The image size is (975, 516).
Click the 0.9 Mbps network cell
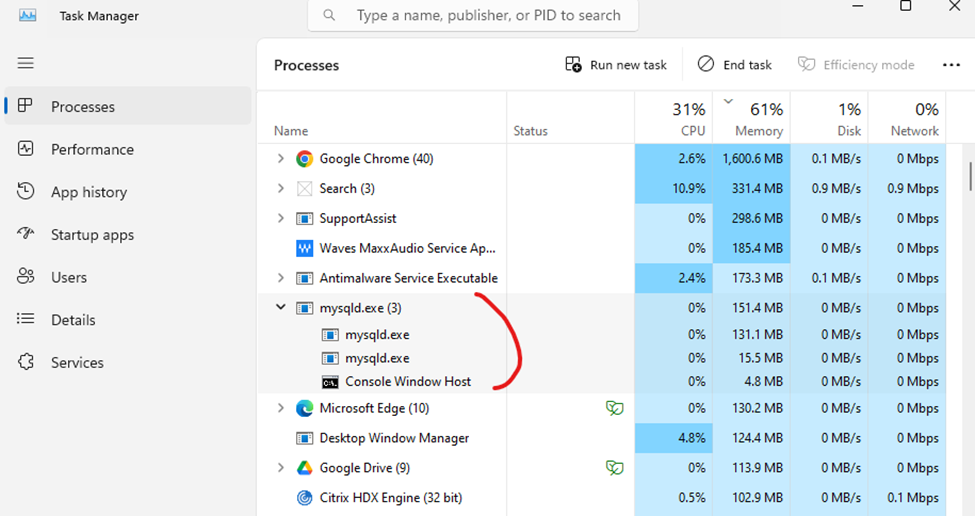pyautogui.click(x=907, y=188)
